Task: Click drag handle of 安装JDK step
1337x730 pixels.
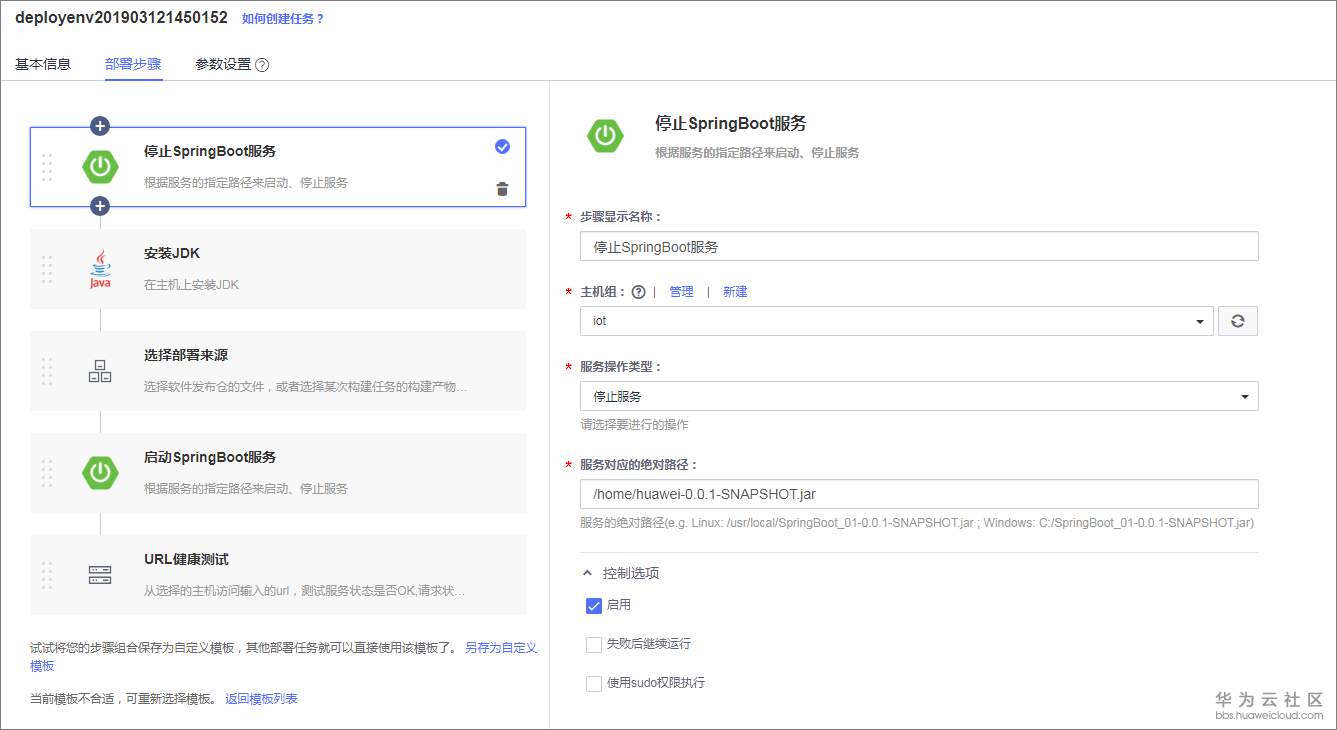Action: point(47,269)
